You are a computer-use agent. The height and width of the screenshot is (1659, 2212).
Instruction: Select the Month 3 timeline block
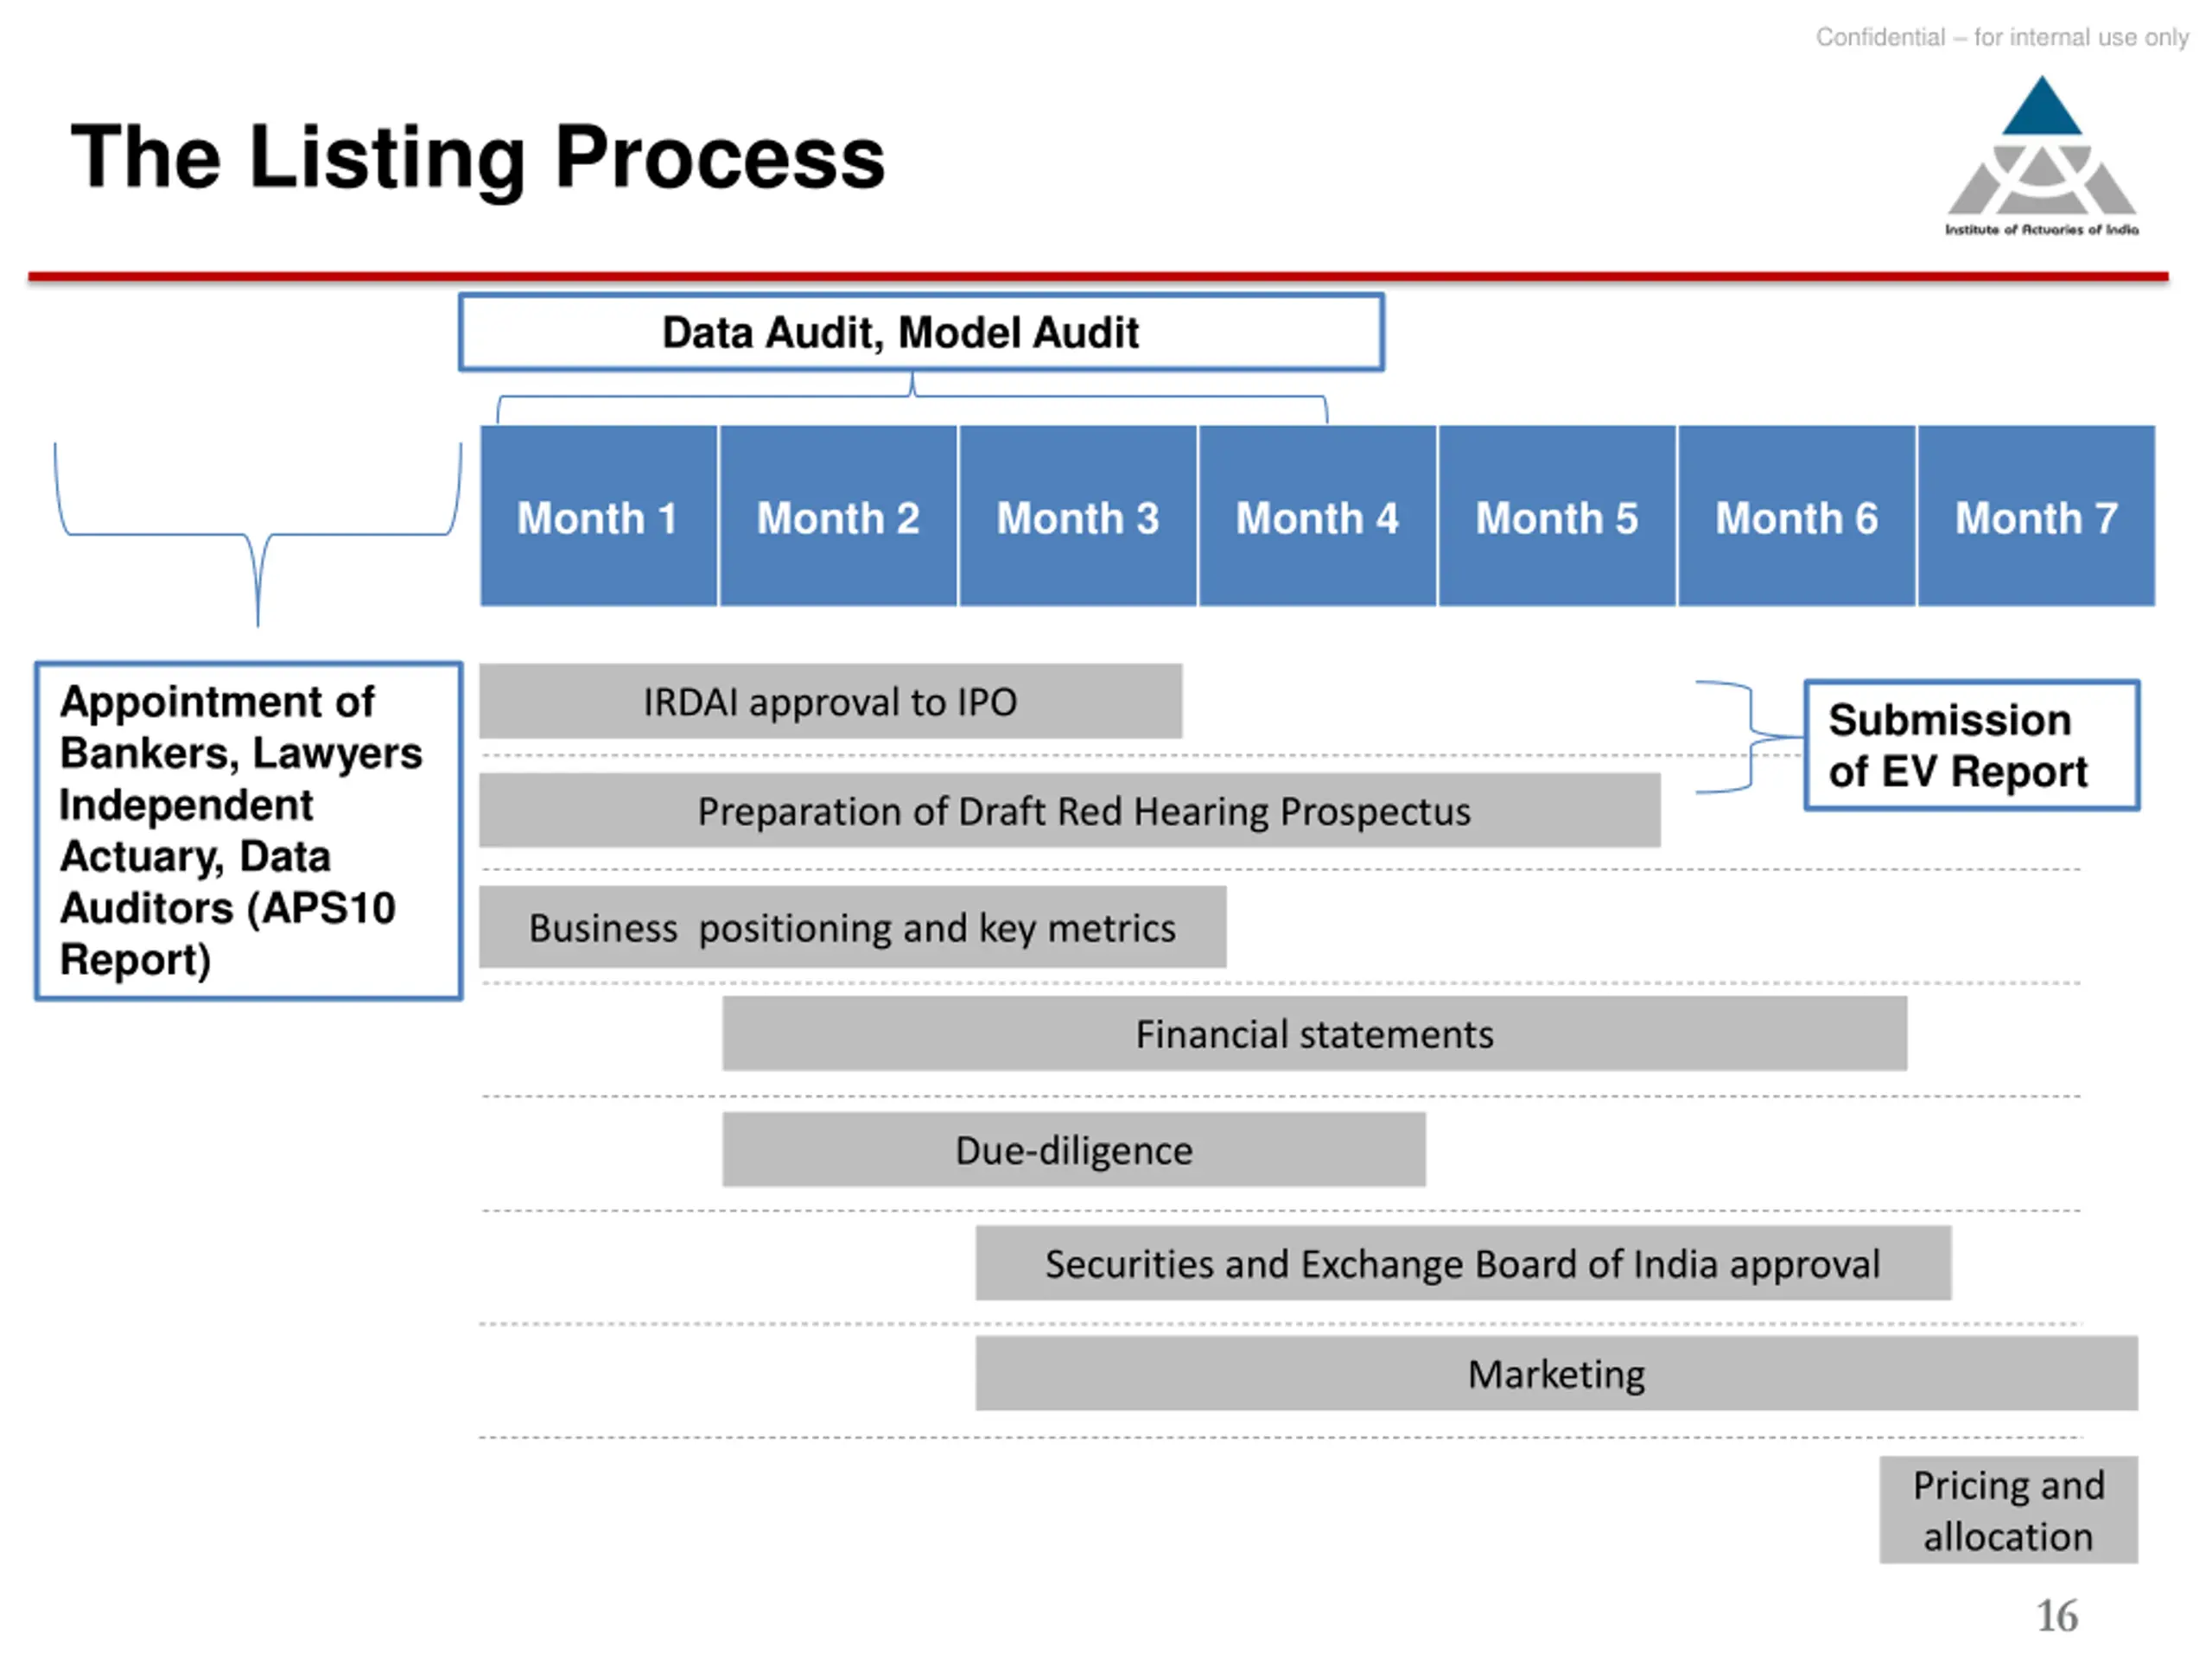tap(1077, 516)
